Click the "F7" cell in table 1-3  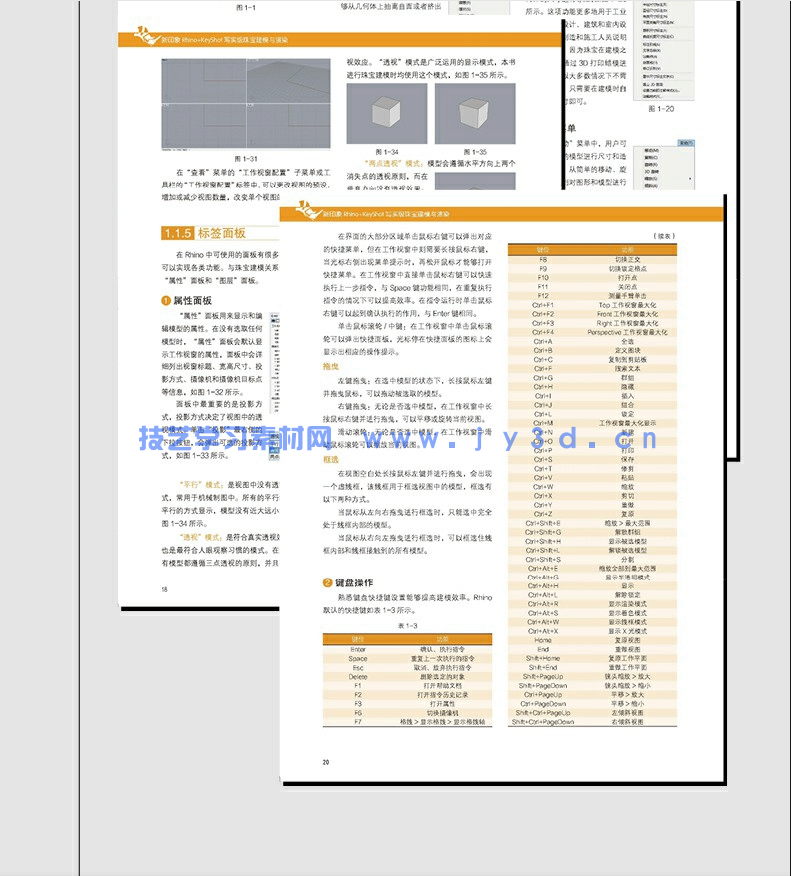click(358, 722)
